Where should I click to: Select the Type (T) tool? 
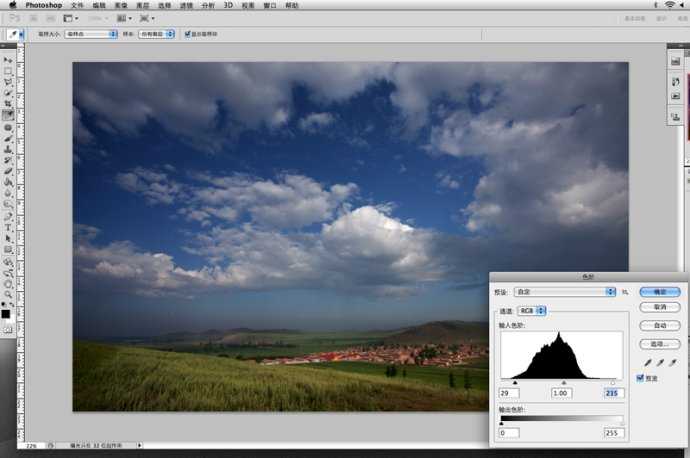8,227
